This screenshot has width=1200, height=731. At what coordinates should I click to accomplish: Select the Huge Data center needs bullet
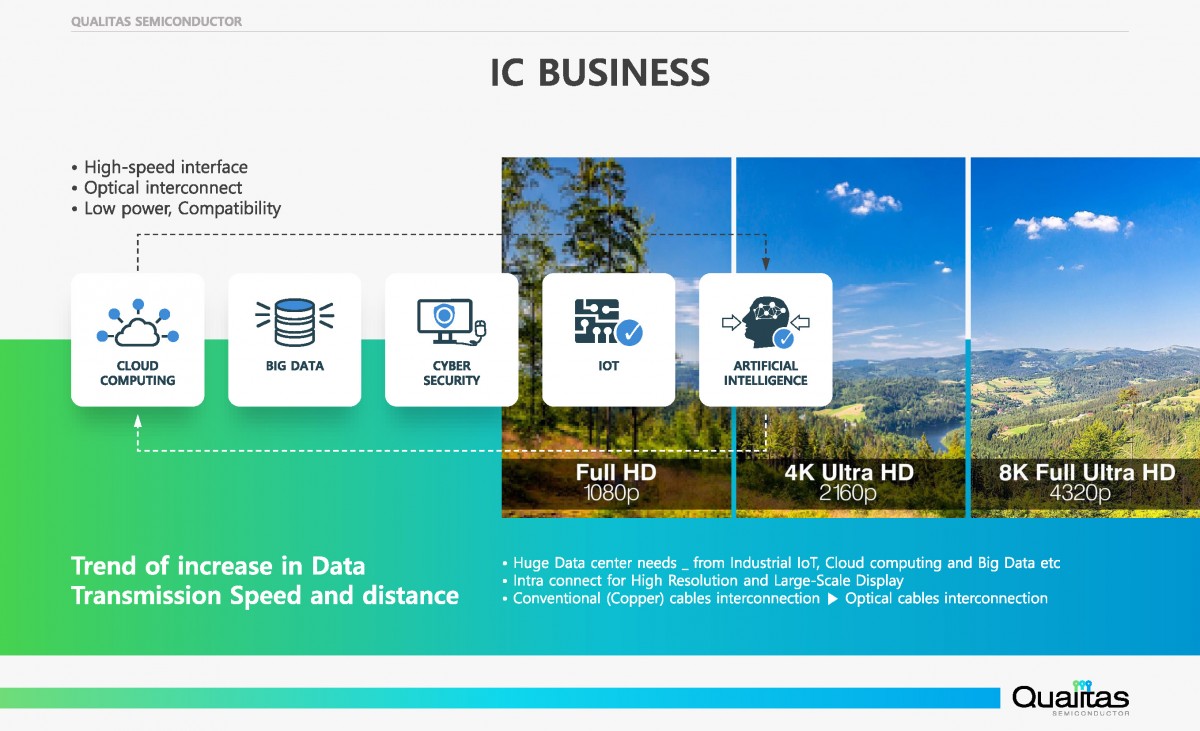click(x=785, y=563)
